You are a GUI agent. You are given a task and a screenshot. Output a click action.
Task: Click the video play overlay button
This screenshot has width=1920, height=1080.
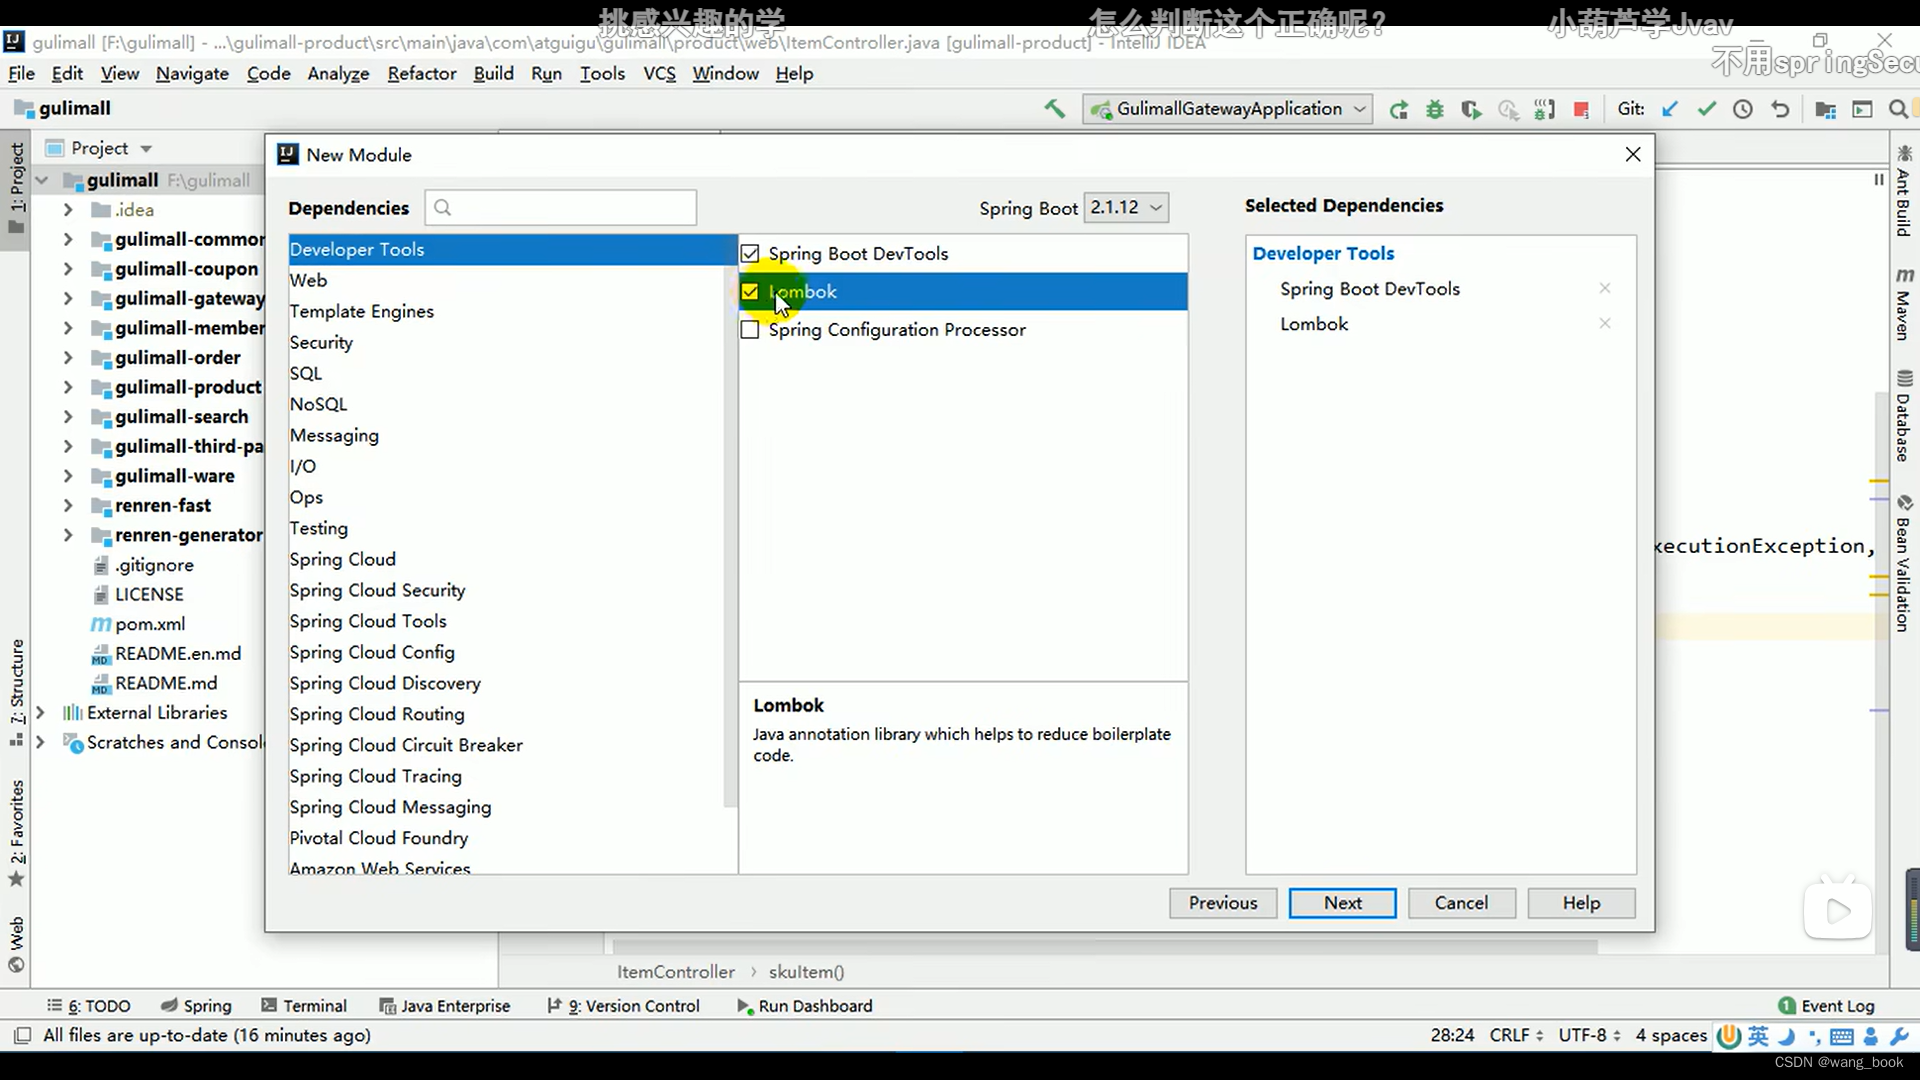click(x=1838, y=910)
